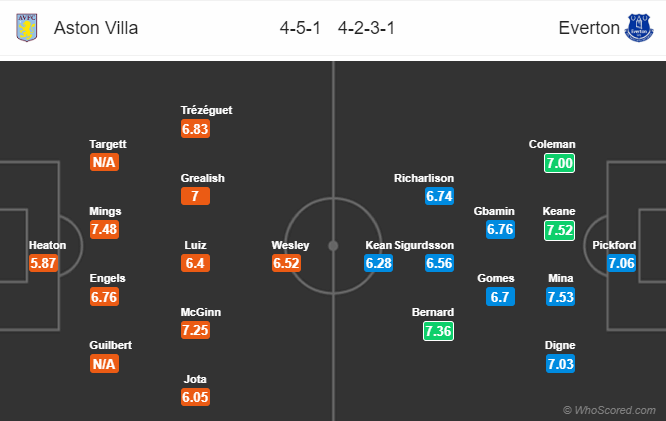
Task: Click Bernard's green 7.36 rating
Action: [x=438, y=331]
